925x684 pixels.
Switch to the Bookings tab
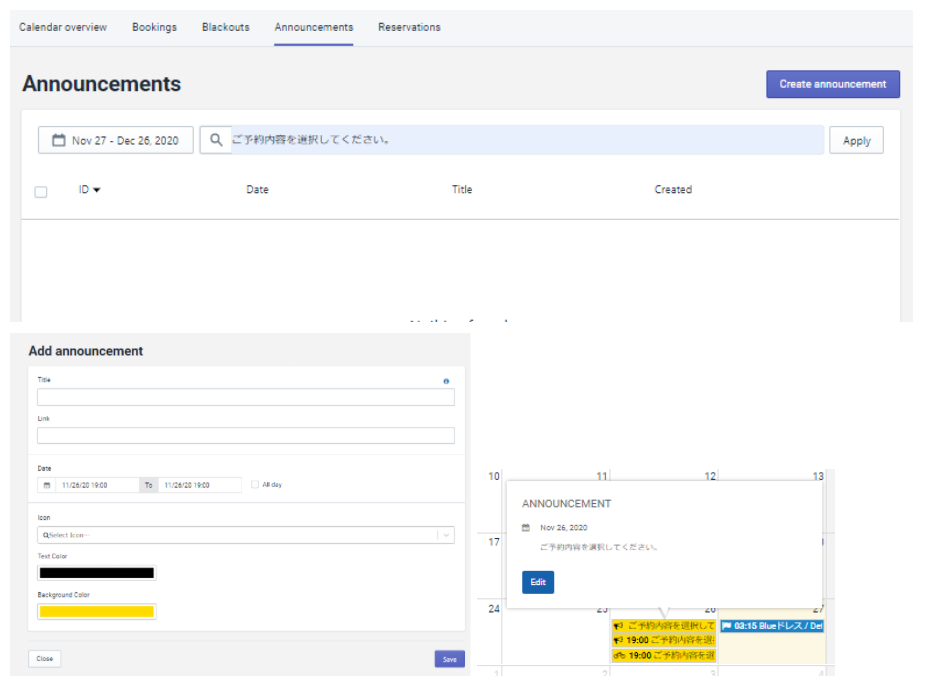click(x=154, y=27)
